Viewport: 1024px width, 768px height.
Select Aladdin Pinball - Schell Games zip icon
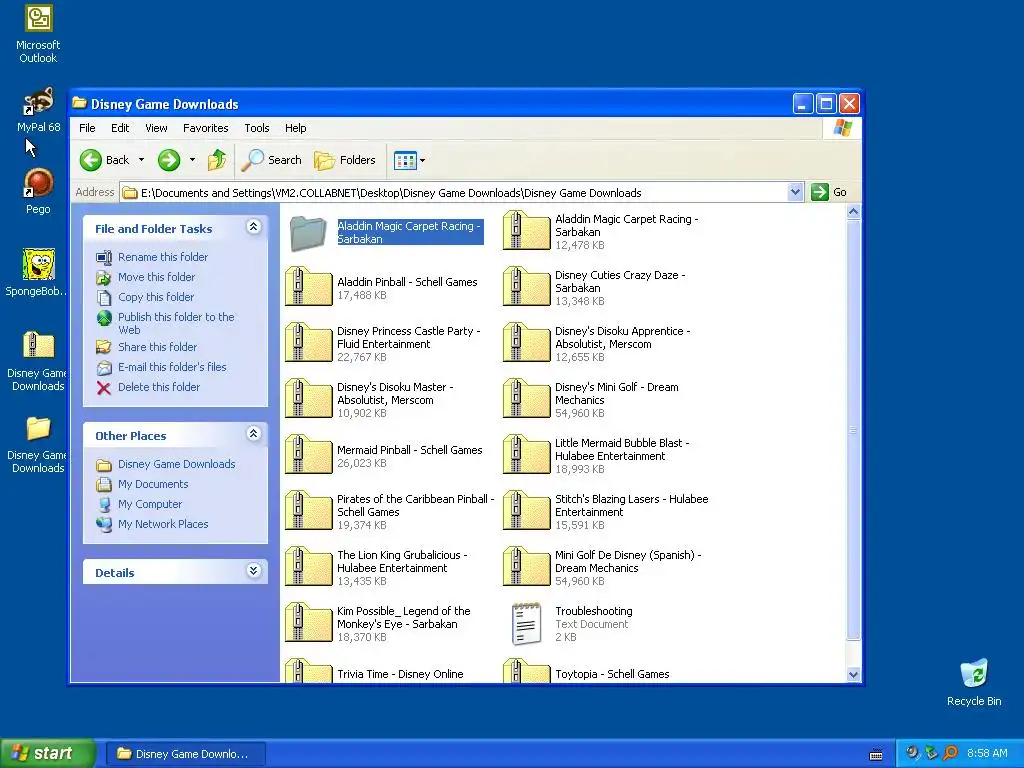click(309, 286)
